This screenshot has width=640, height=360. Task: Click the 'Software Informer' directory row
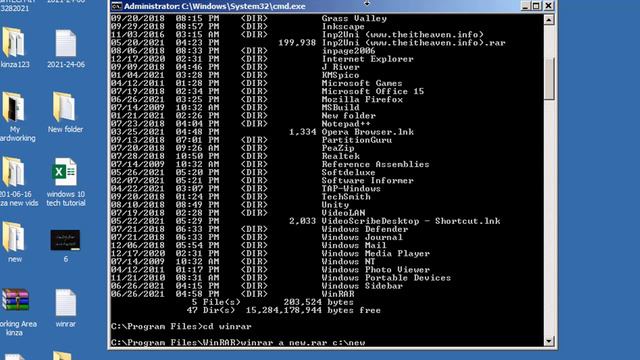262,181
